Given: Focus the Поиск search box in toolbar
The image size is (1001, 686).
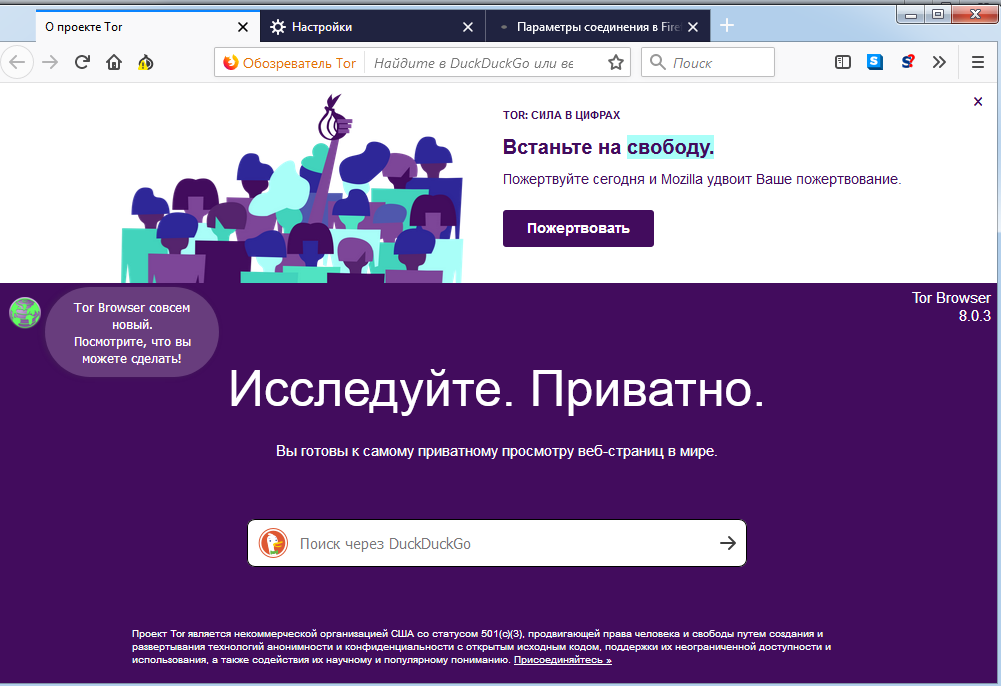Looking at the screenshot, I should pyautogui.click(x=707, y=63).
